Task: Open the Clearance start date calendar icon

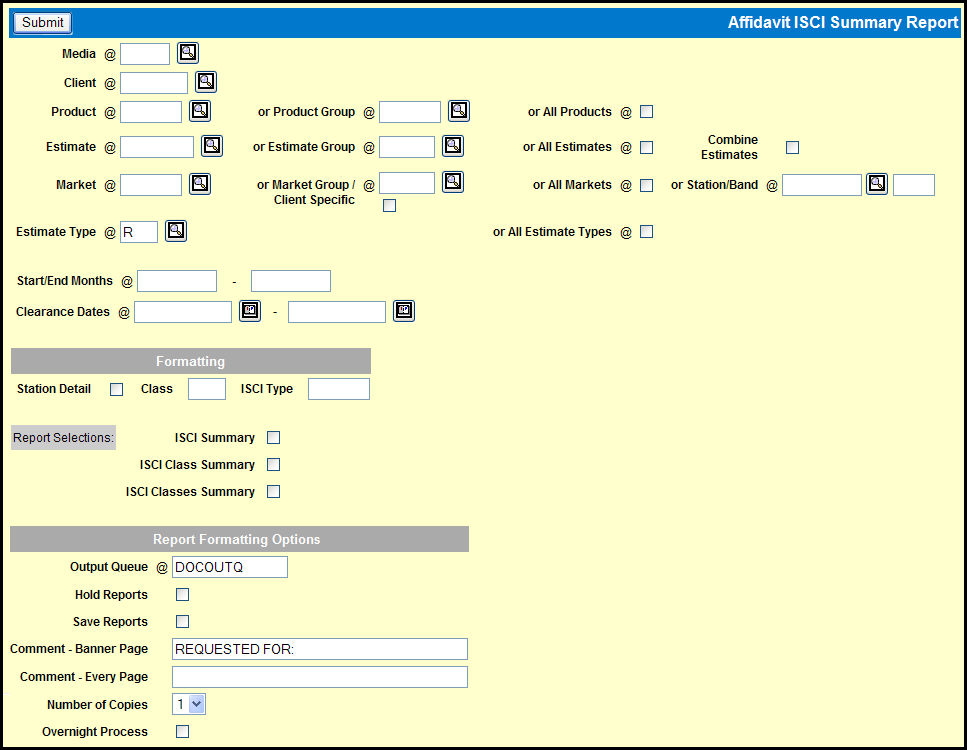Action: (x=250, y=312)
